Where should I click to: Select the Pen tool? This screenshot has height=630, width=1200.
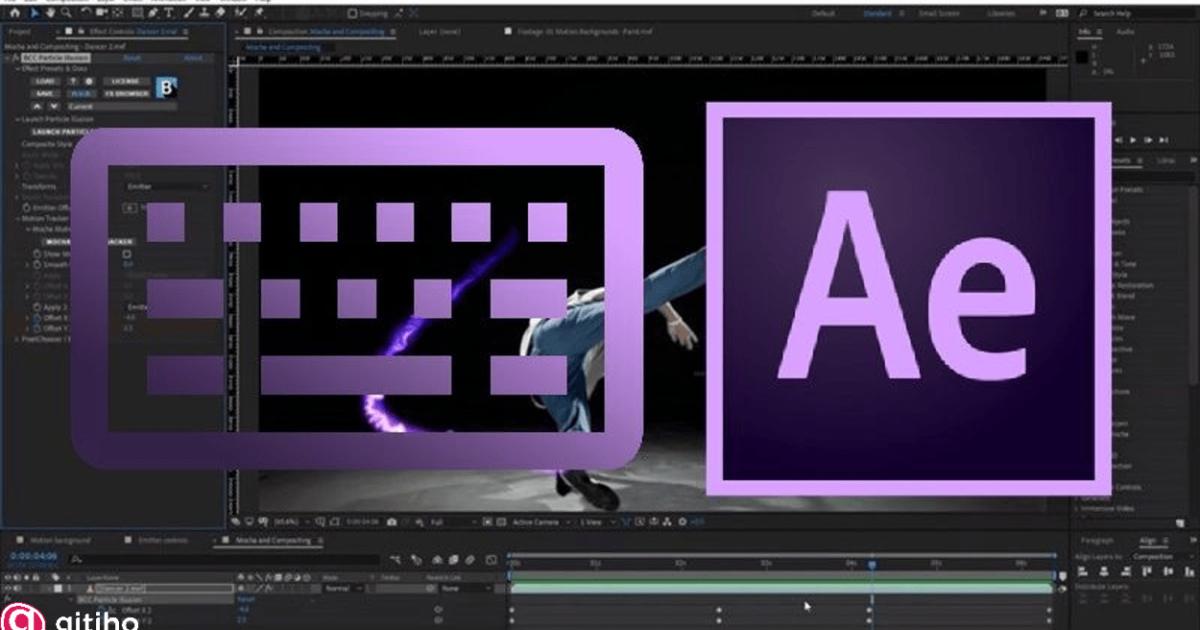(x=153, y=13)
